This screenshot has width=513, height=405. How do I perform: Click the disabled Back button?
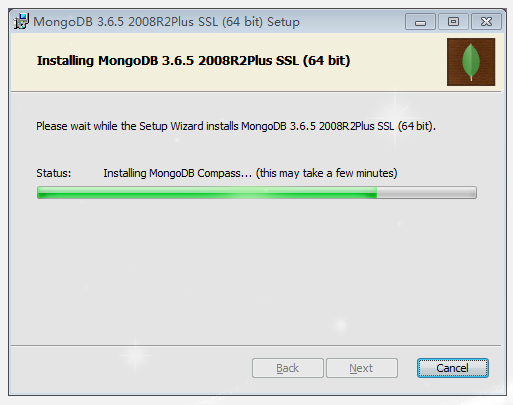(288, 368)
